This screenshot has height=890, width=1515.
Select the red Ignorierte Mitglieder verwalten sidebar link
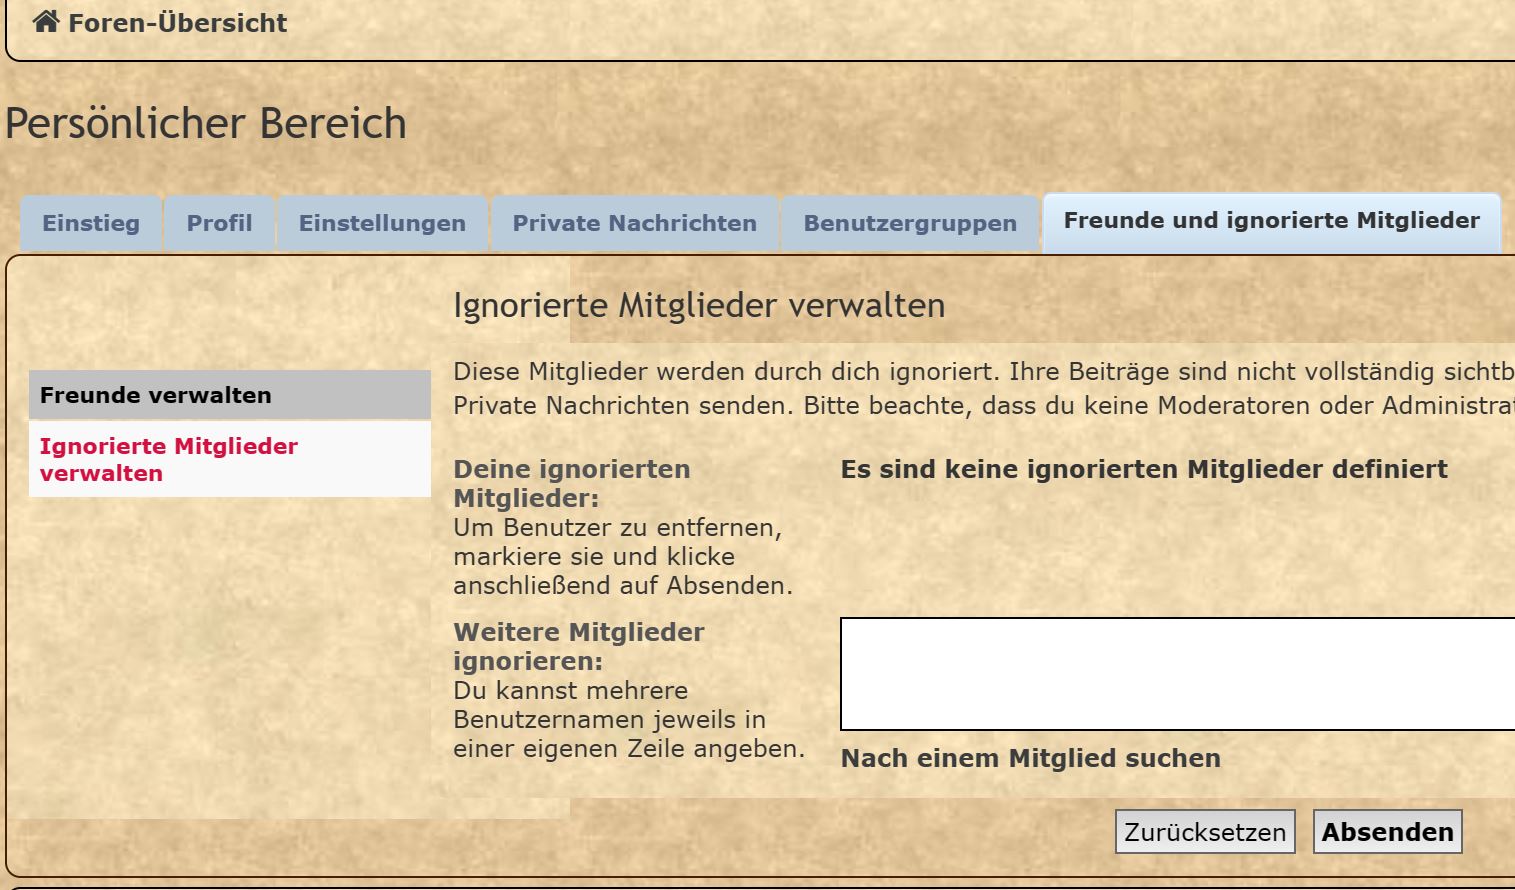click(168, 459)
